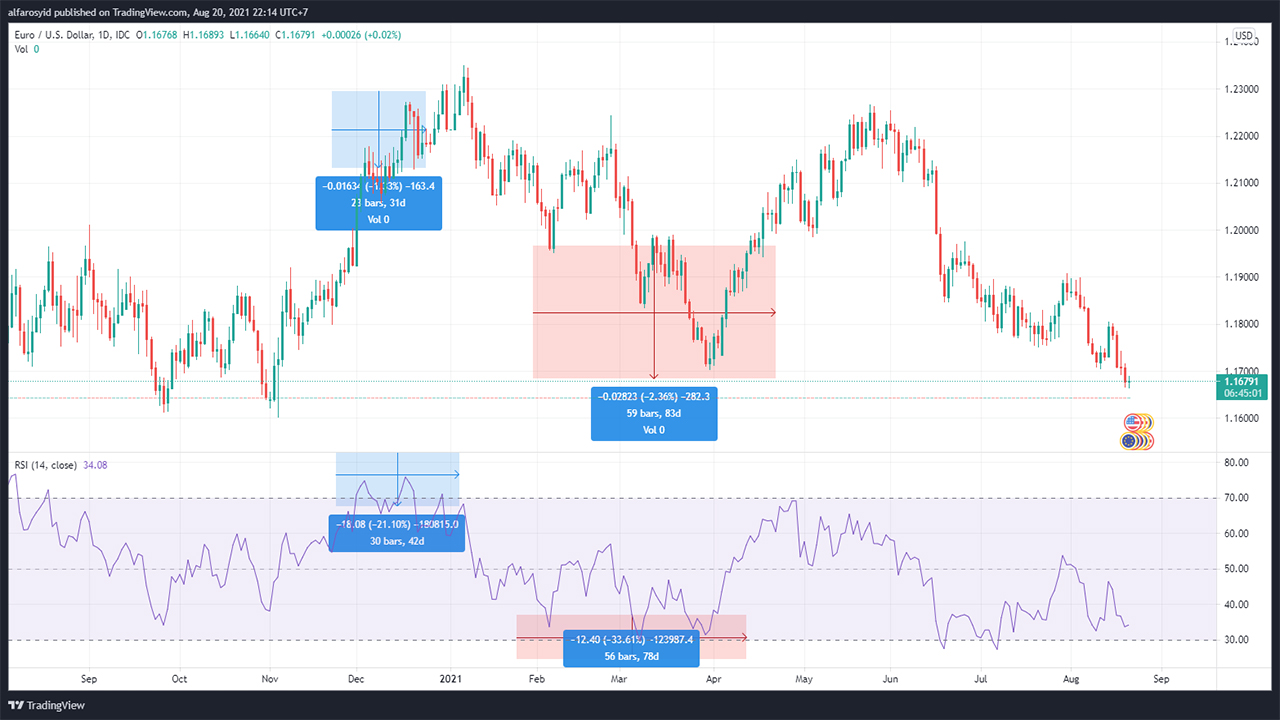Click the TradingView logo at bottom left
This screenshot has height=720, width=1280.
click(x=47, y=705)
